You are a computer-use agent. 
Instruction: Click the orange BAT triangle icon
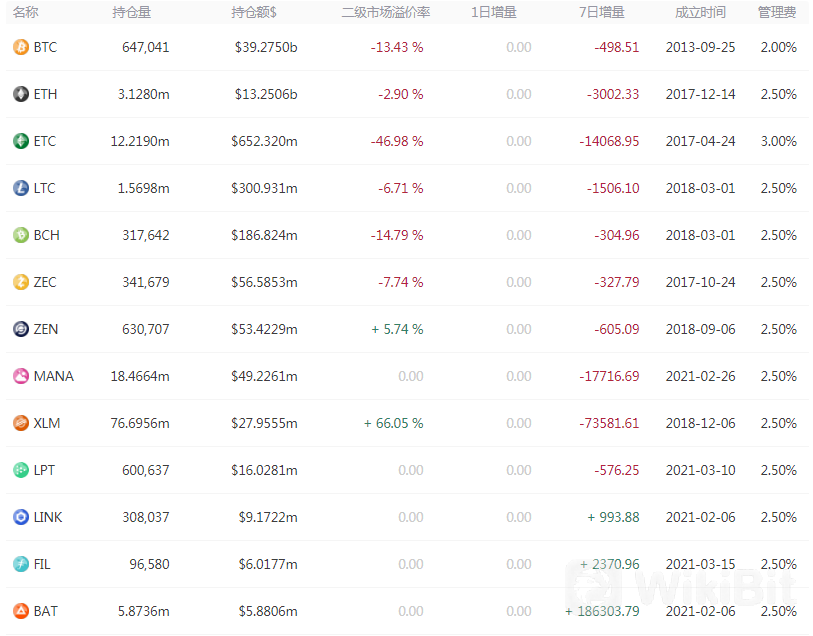point(21,611)
